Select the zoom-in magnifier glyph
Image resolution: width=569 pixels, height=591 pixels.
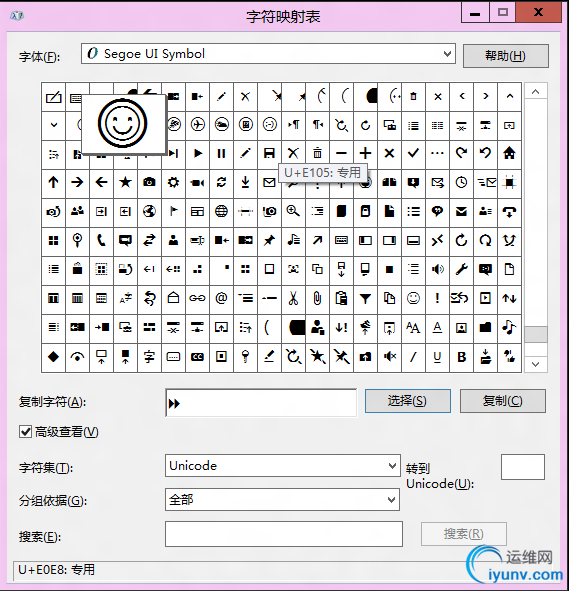pos(293,211)
